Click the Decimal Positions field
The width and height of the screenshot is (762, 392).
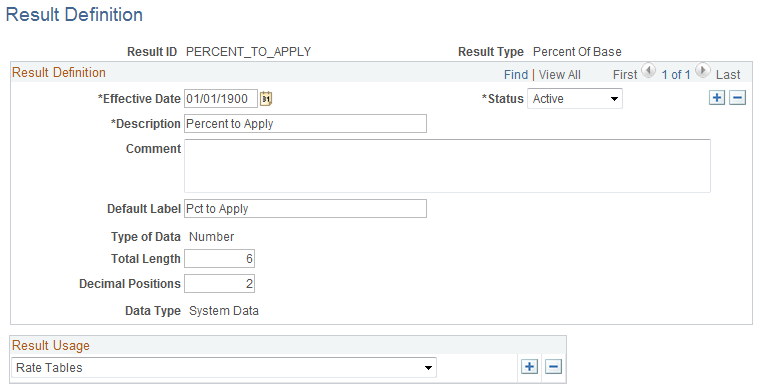[219, 284]
